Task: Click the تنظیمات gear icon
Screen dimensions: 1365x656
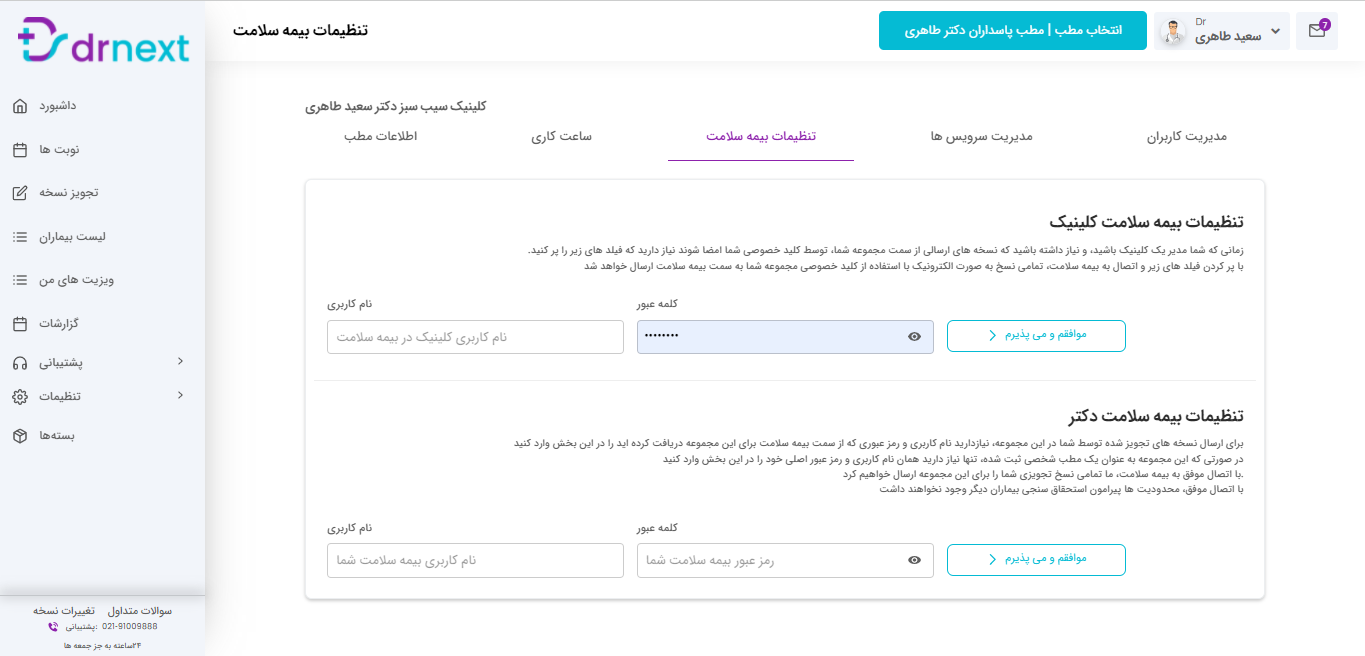Action: [x=20, y=397]
